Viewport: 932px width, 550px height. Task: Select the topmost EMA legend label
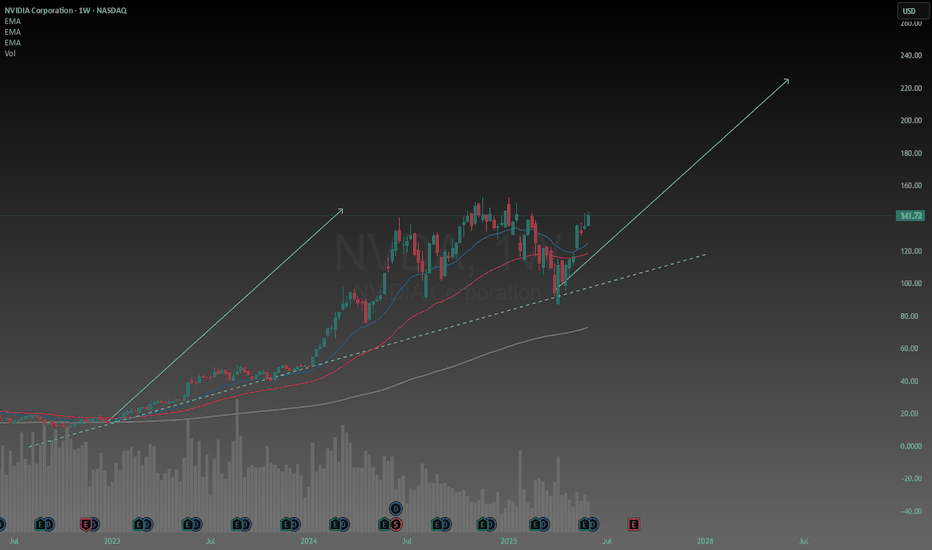[x=12, y=21]
